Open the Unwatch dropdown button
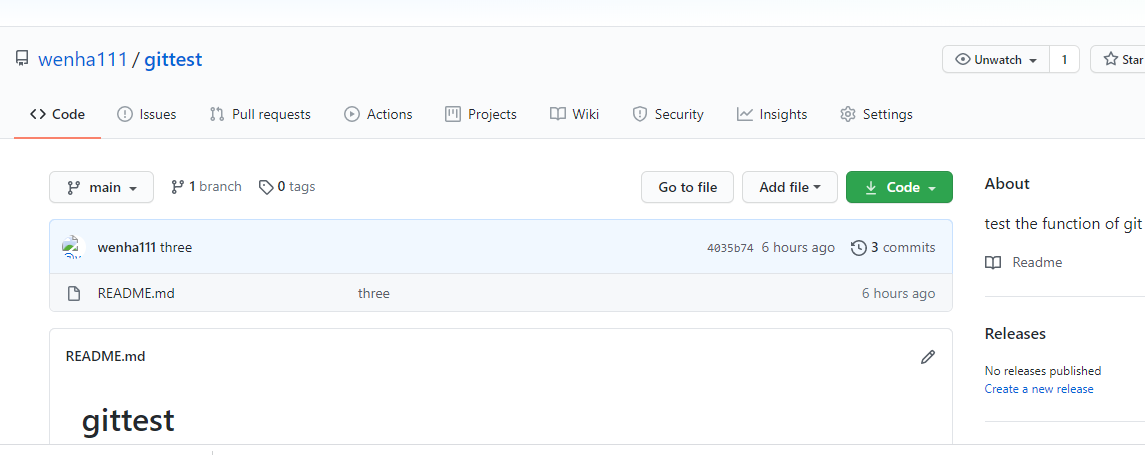The height and width of the screenshot is (455, 1145). pyautogui.click(x=996, y=60)
